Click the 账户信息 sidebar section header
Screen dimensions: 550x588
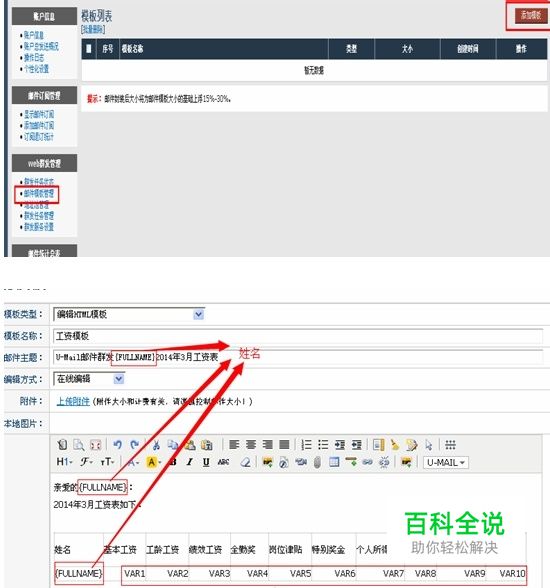coord(44,16)
